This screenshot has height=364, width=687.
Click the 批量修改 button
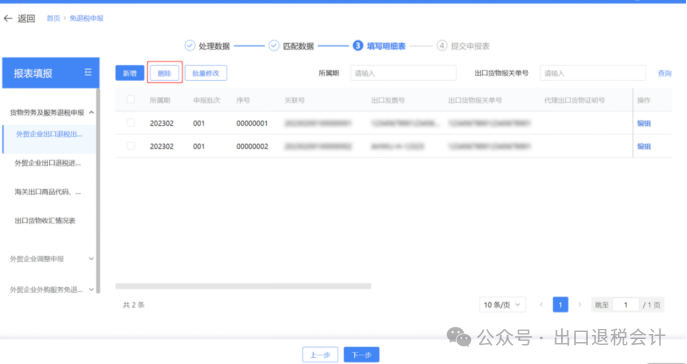(x=206, y=73)
